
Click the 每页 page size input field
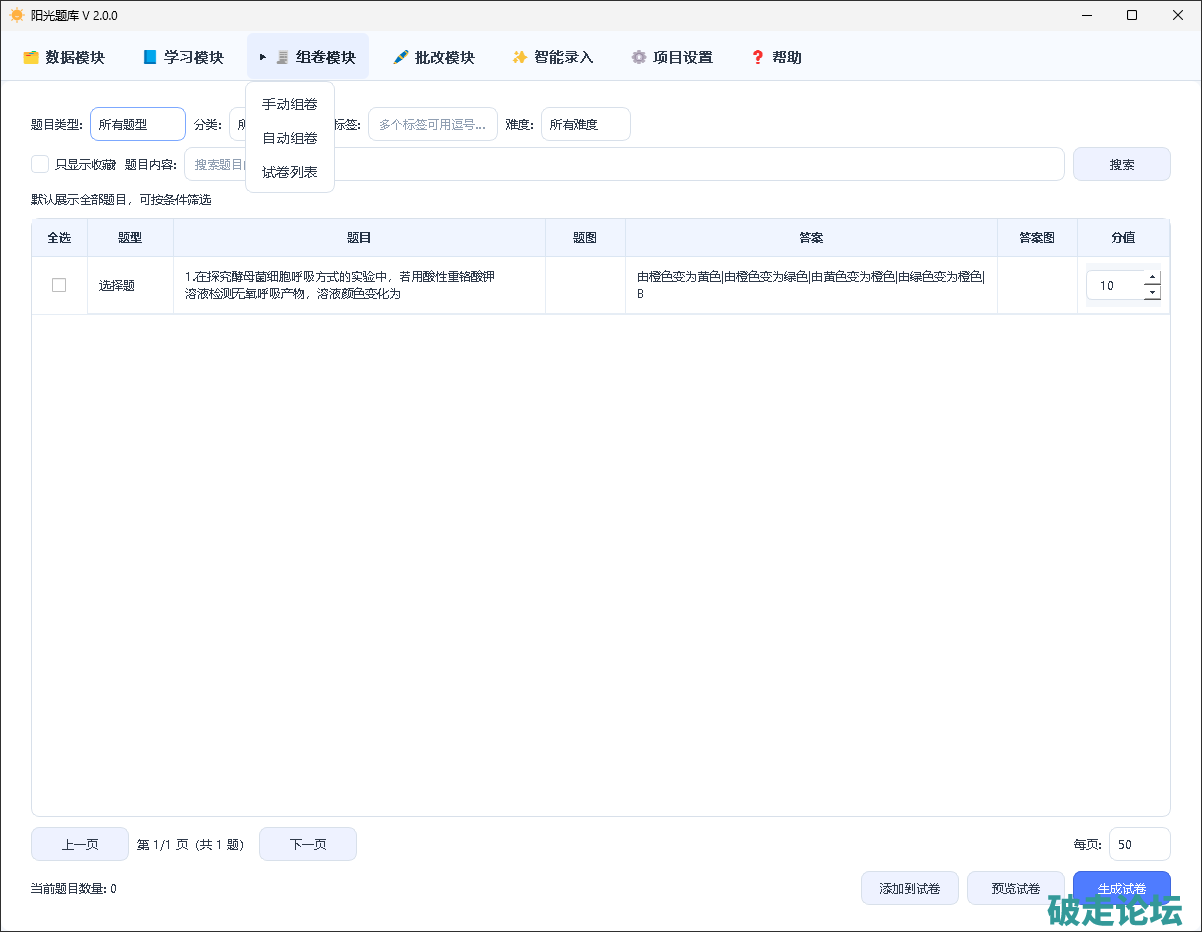1138,844
